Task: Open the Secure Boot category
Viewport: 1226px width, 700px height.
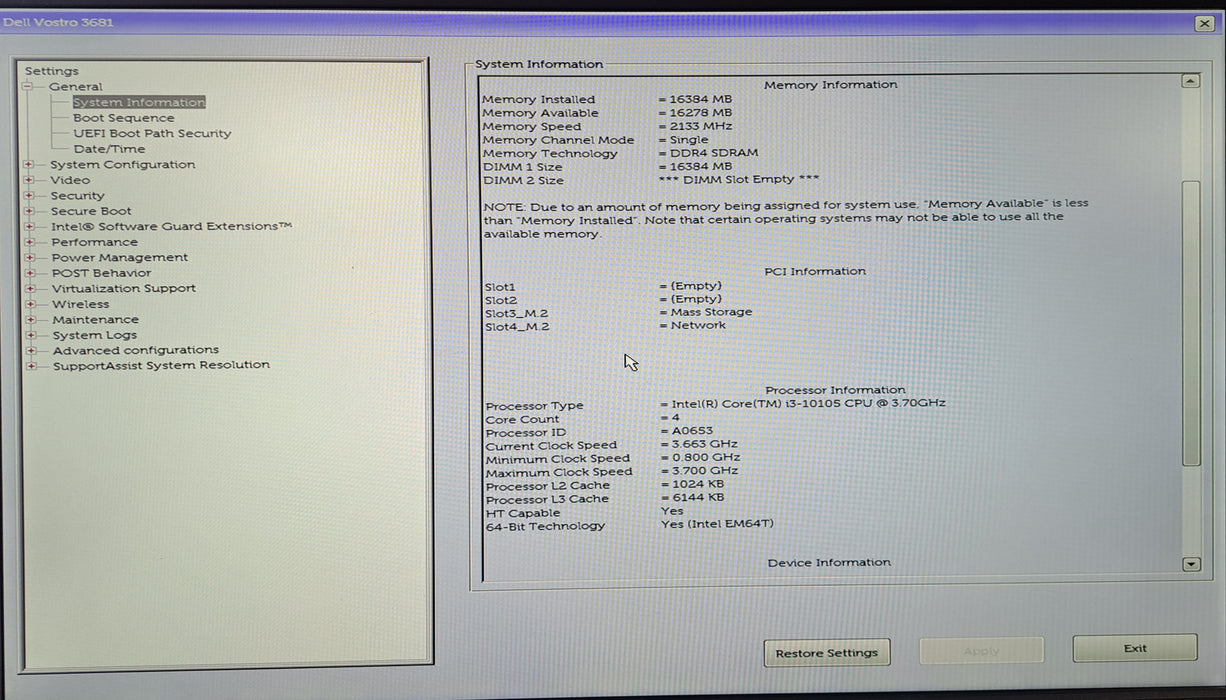Action: coord(91,211)
